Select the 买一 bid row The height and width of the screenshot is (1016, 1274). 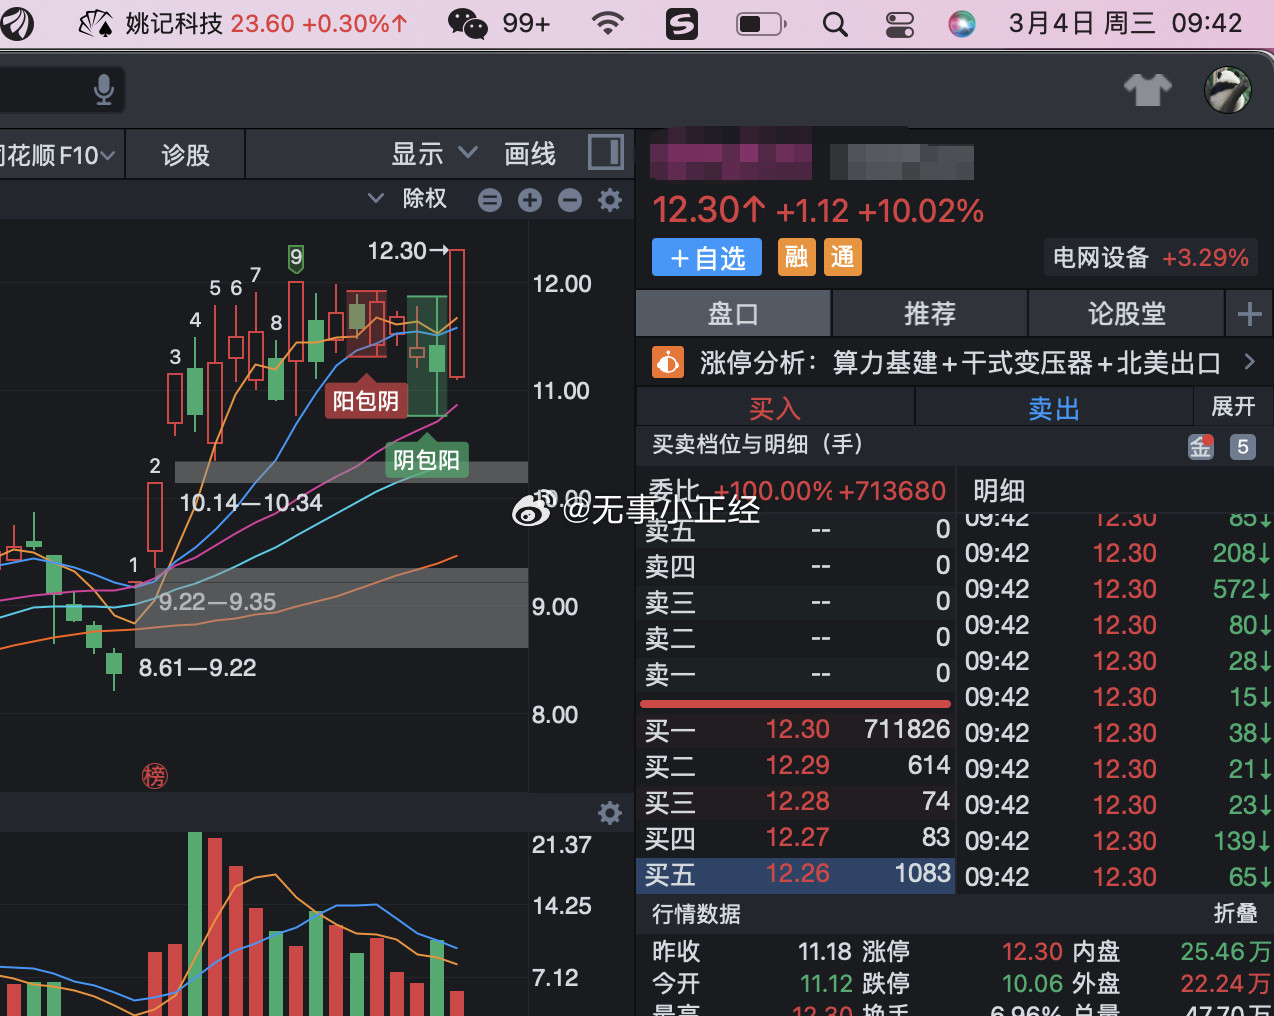(796, 730)
